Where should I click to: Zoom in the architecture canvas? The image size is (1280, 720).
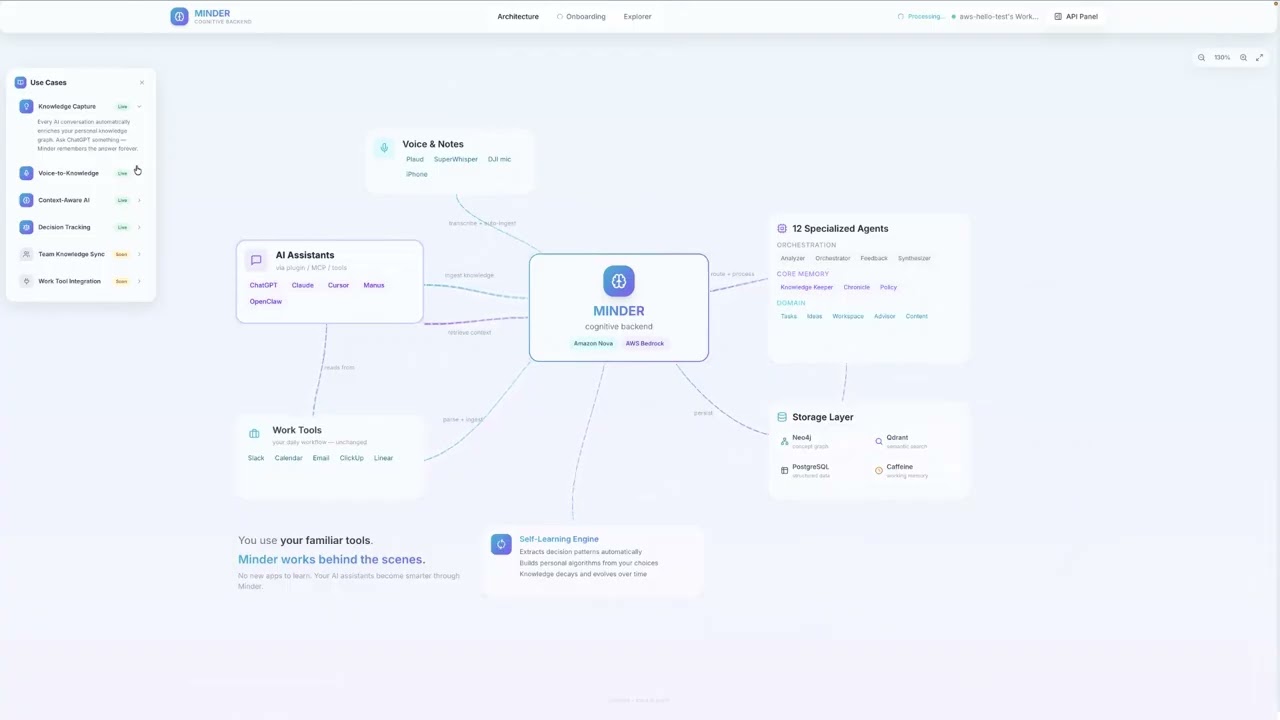coord(1243,57)
